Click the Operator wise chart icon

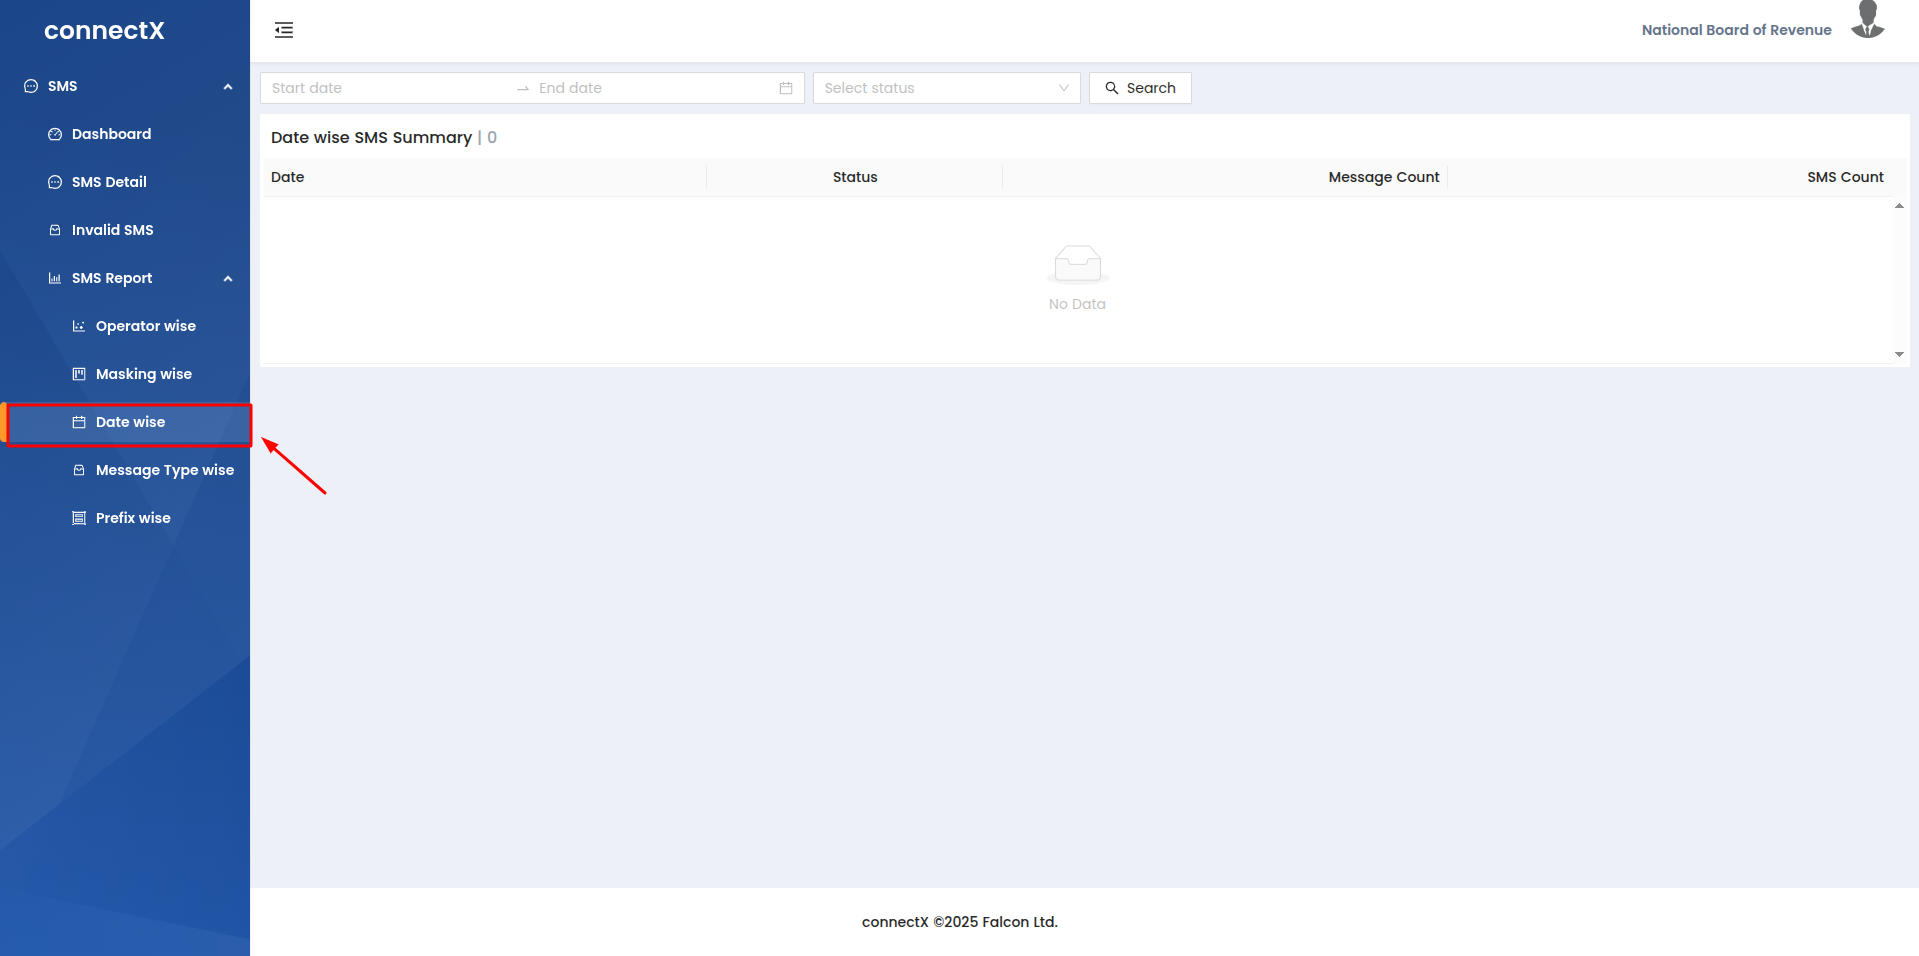(x=79, y=326)
